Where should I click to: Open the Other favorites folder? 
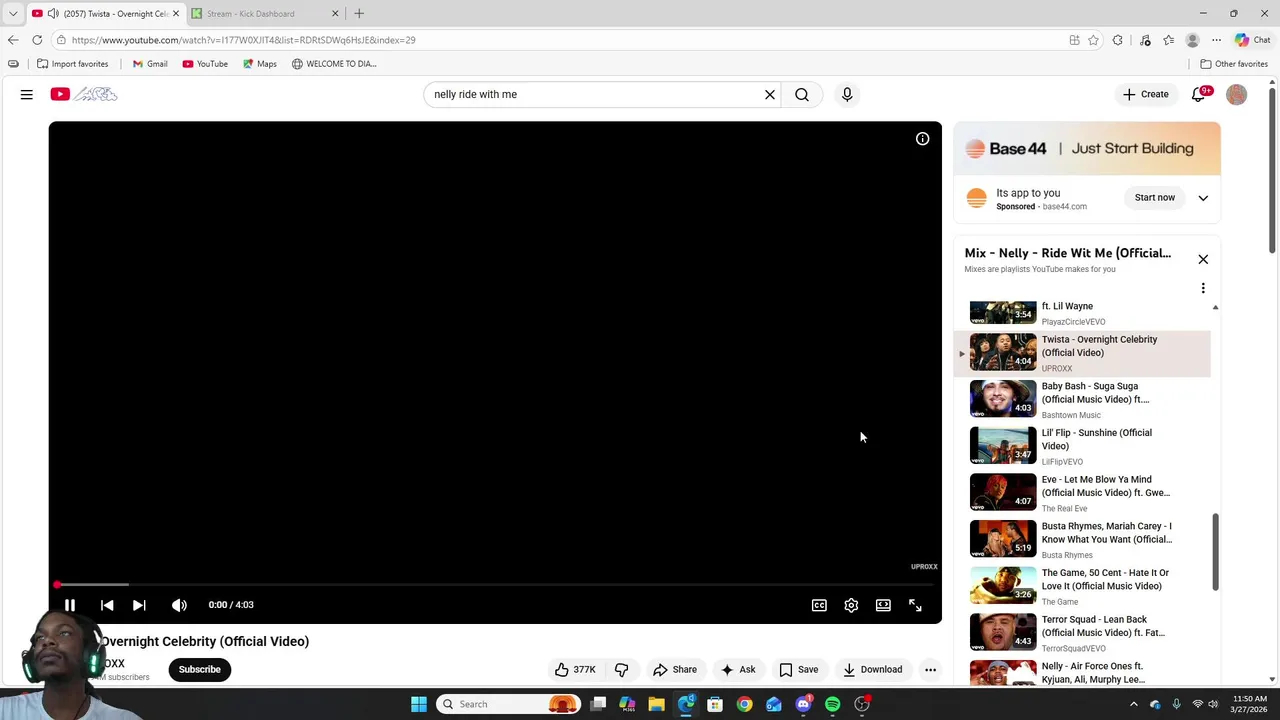(x=1234, y=64)
